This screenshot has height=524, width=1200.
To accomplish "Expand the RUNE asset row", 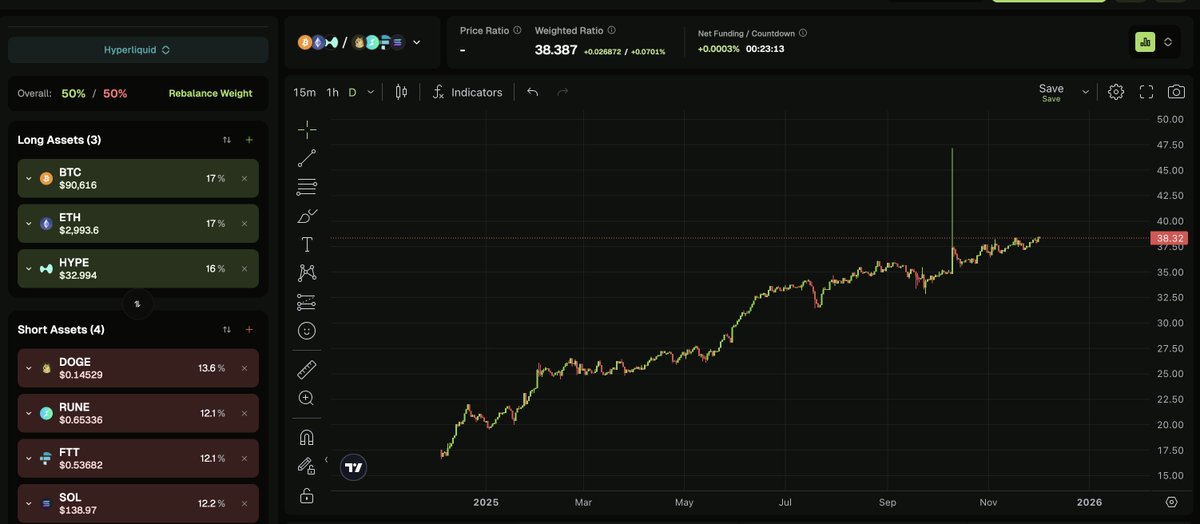I will coord(28,413).
